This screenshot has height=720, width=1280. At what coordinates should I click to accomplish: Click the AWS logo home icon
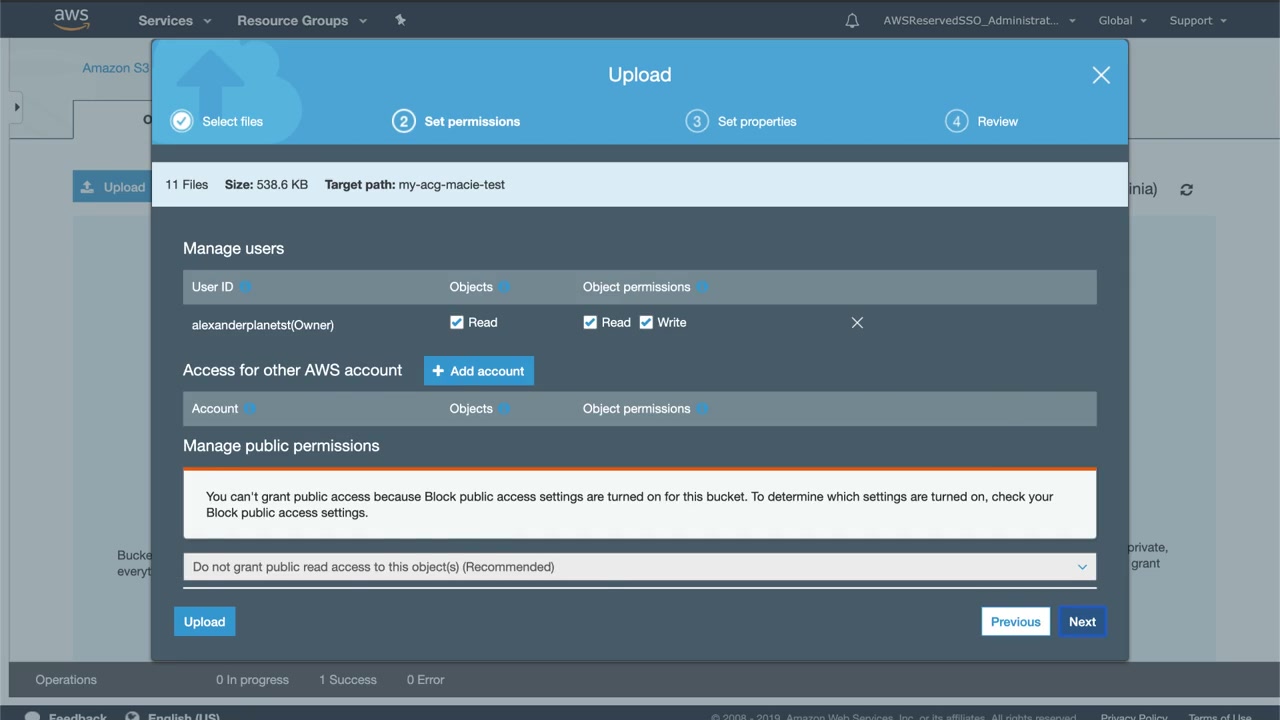pos(72,20)
